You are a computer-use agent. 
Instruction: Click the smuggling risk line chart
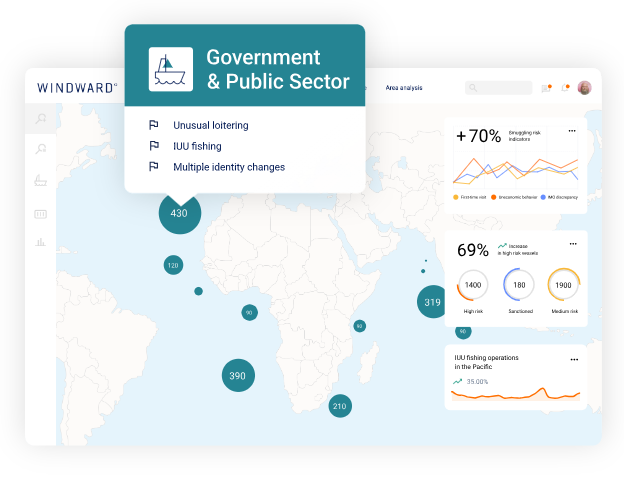point(515,171)
